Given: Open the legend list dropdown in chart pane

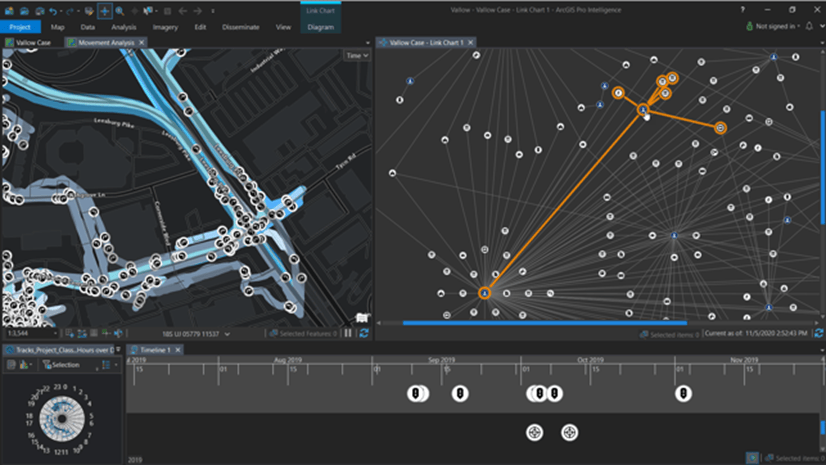Looking at the screenshot, I should coord(108,365).
